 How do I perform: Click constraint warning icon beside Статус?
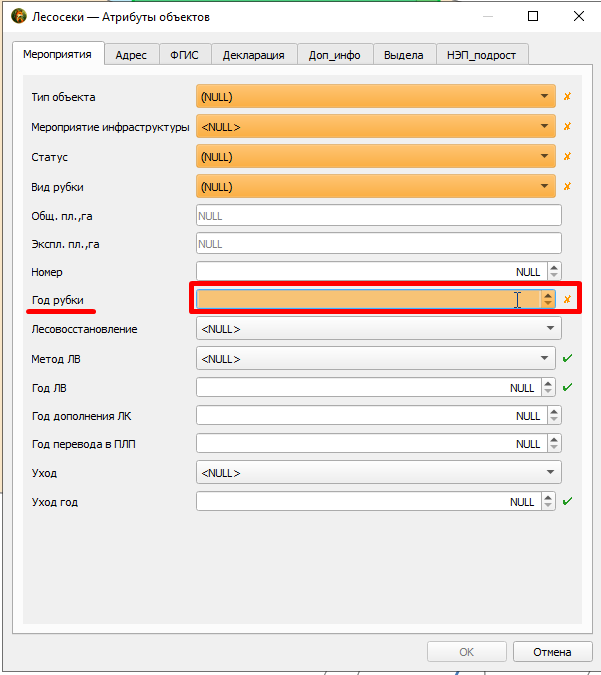coord(567,156)
